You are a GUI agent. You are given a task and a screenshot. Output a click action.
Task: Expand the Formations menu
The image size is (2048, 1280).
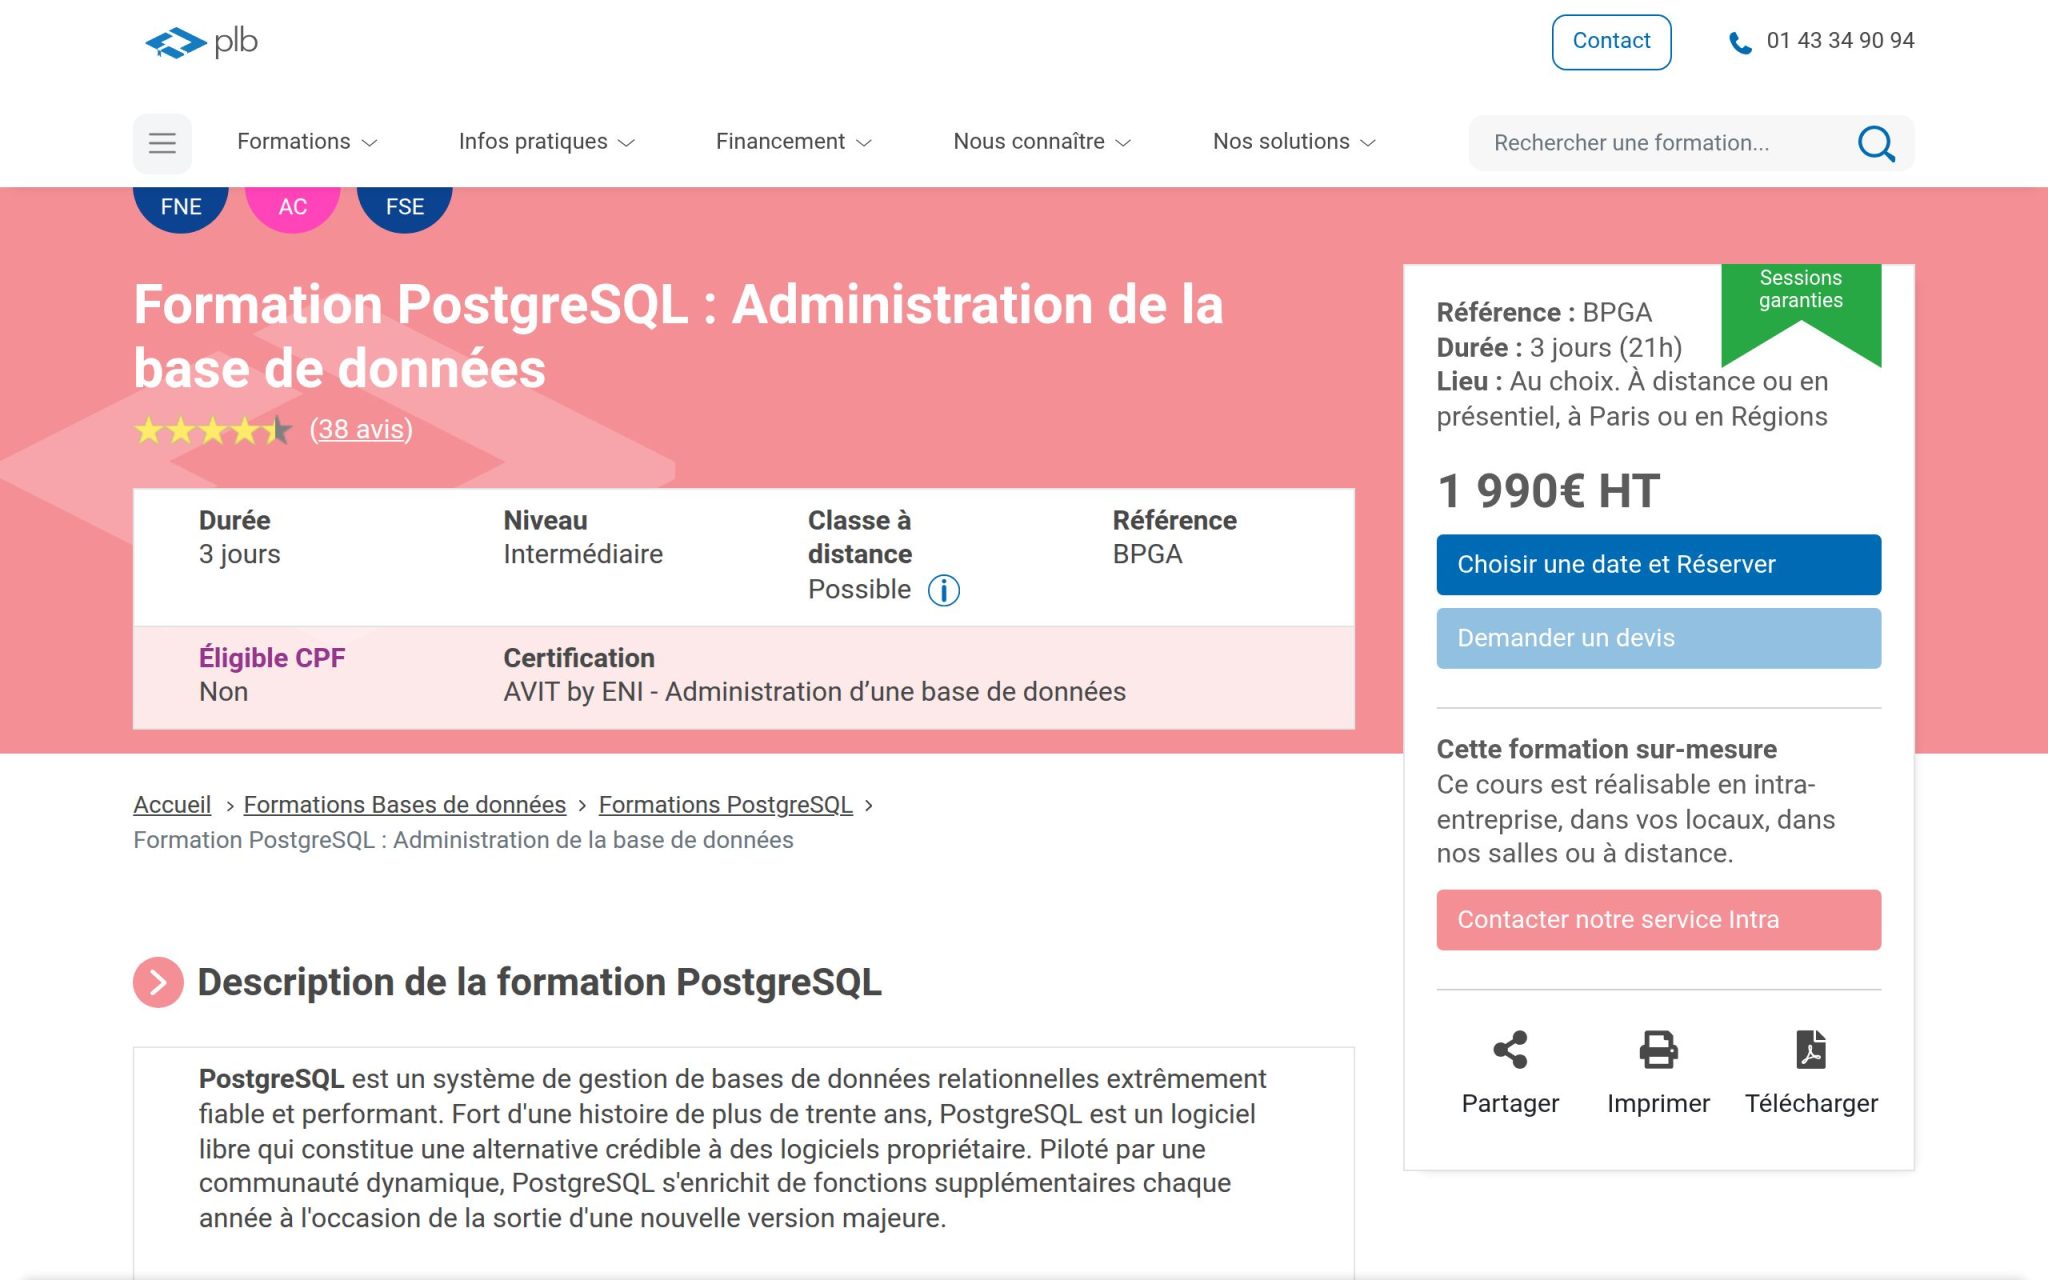pyautogui.click(x=307, y=142)
